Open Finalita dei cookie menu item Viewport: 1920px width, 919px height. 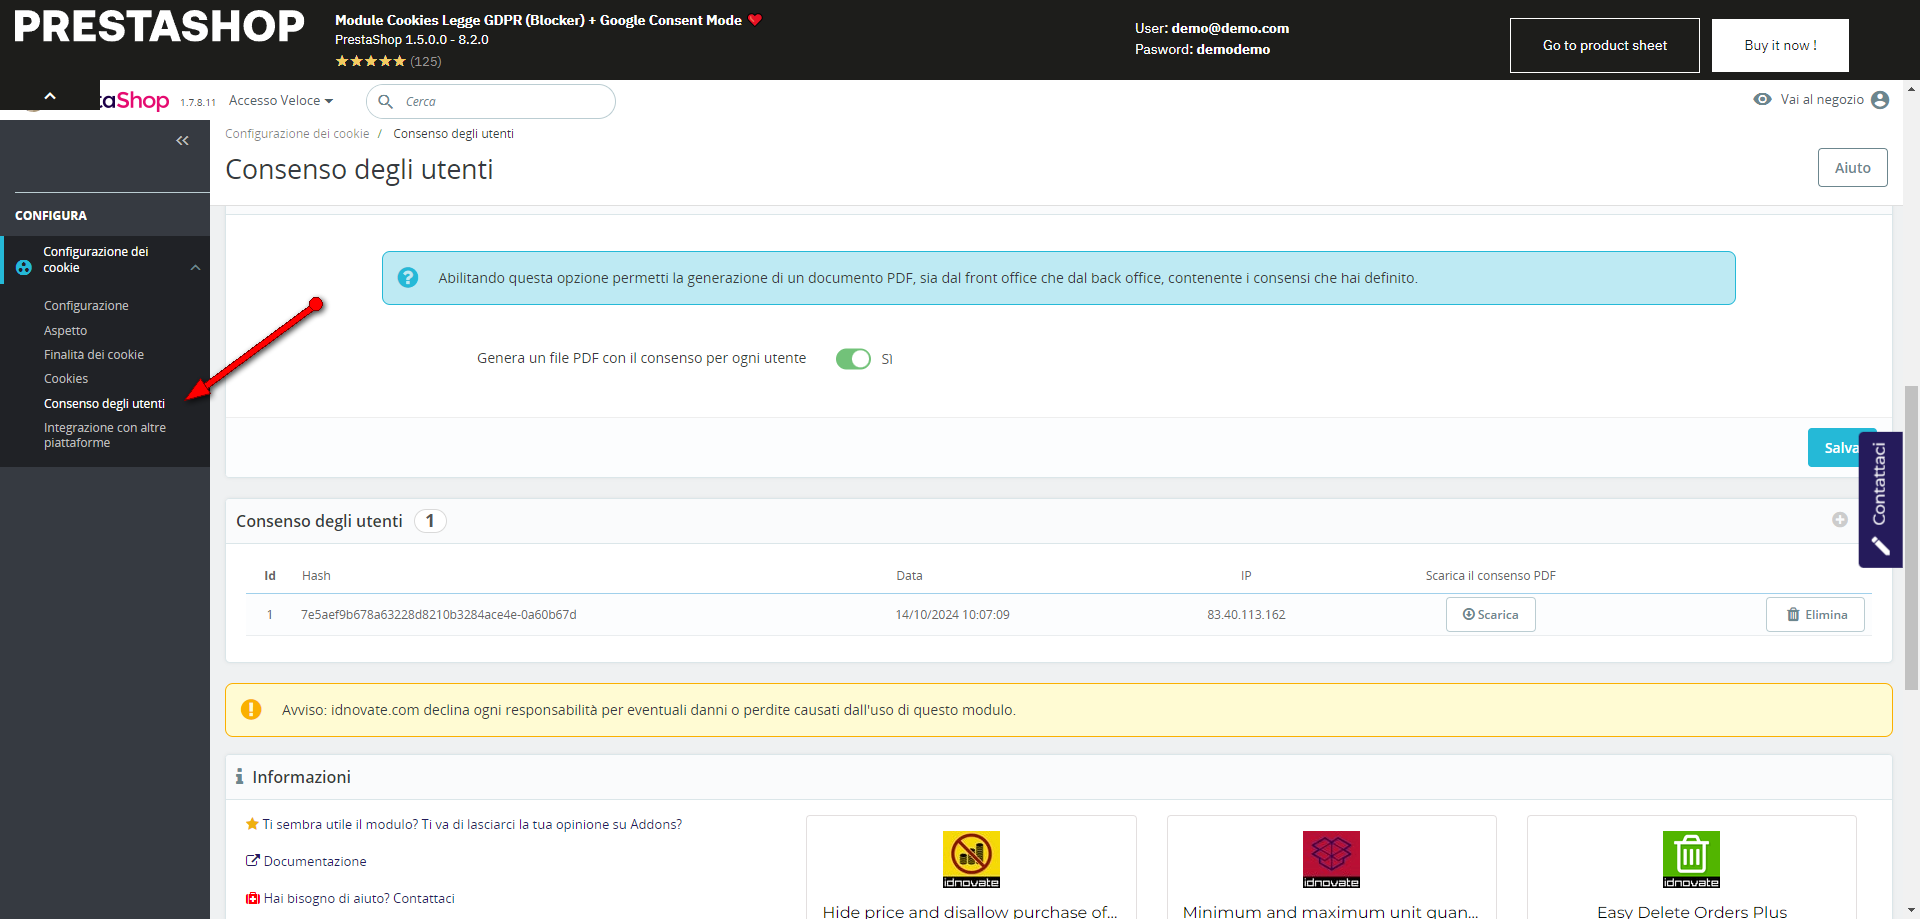94,355
